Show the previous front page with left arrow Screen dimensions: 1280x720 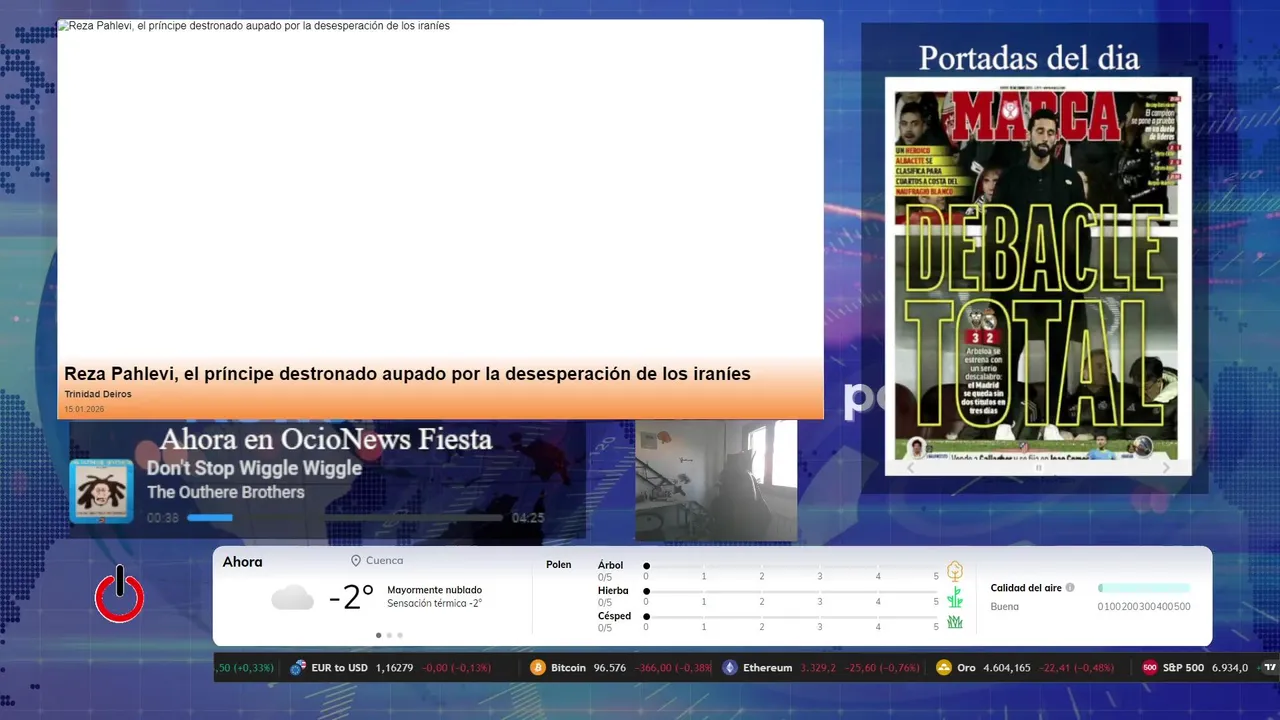click(910, 467)
